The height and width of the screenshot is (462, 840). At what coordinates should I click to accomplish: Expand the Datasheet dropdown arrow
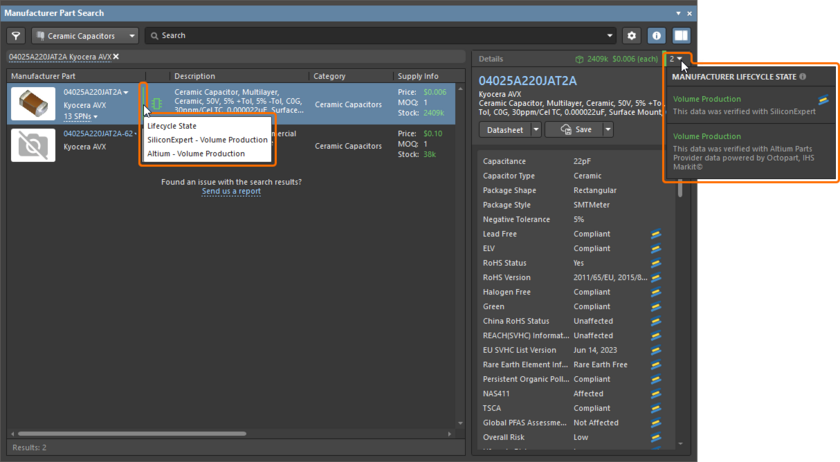point(536,130)
